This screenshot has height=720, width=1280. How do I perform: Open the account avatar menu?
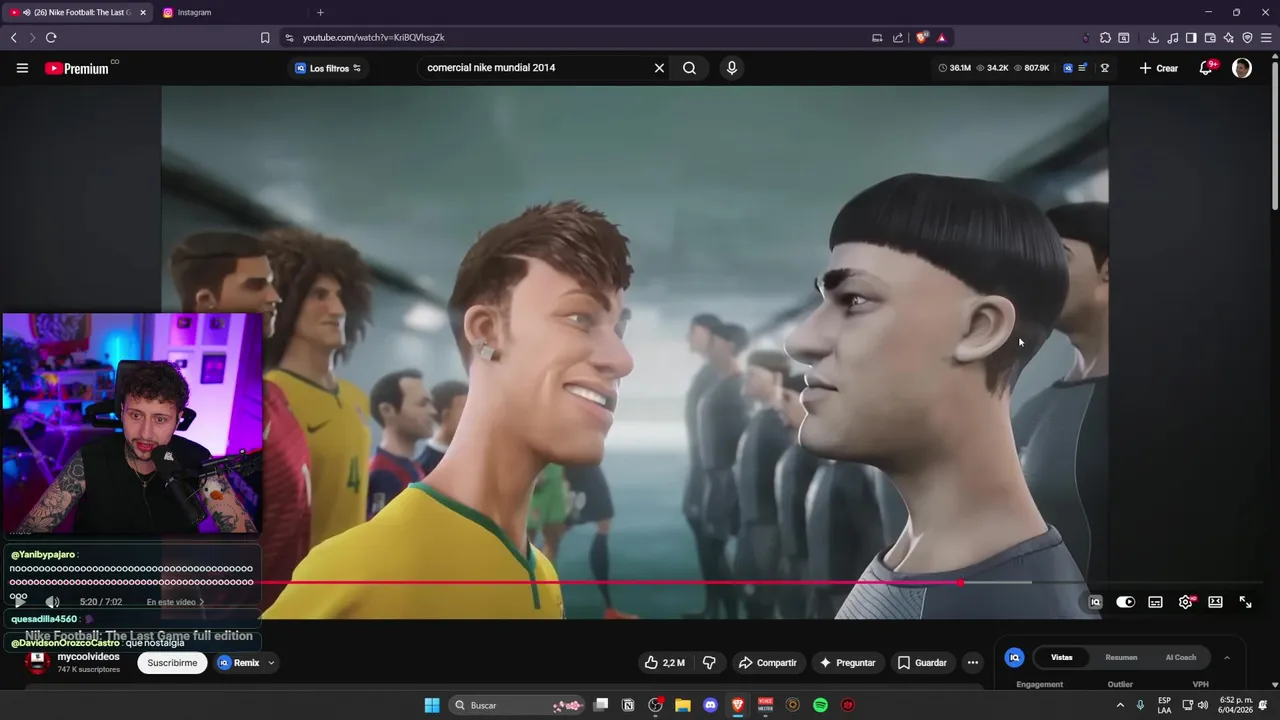tap(1242, 68)
